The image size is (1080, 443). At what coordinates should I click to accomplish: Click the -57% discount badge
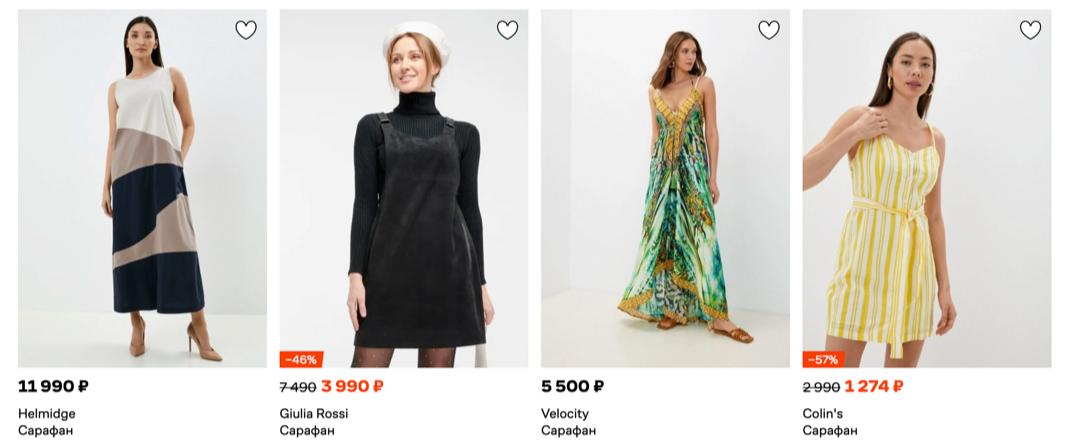click(823, 359)
